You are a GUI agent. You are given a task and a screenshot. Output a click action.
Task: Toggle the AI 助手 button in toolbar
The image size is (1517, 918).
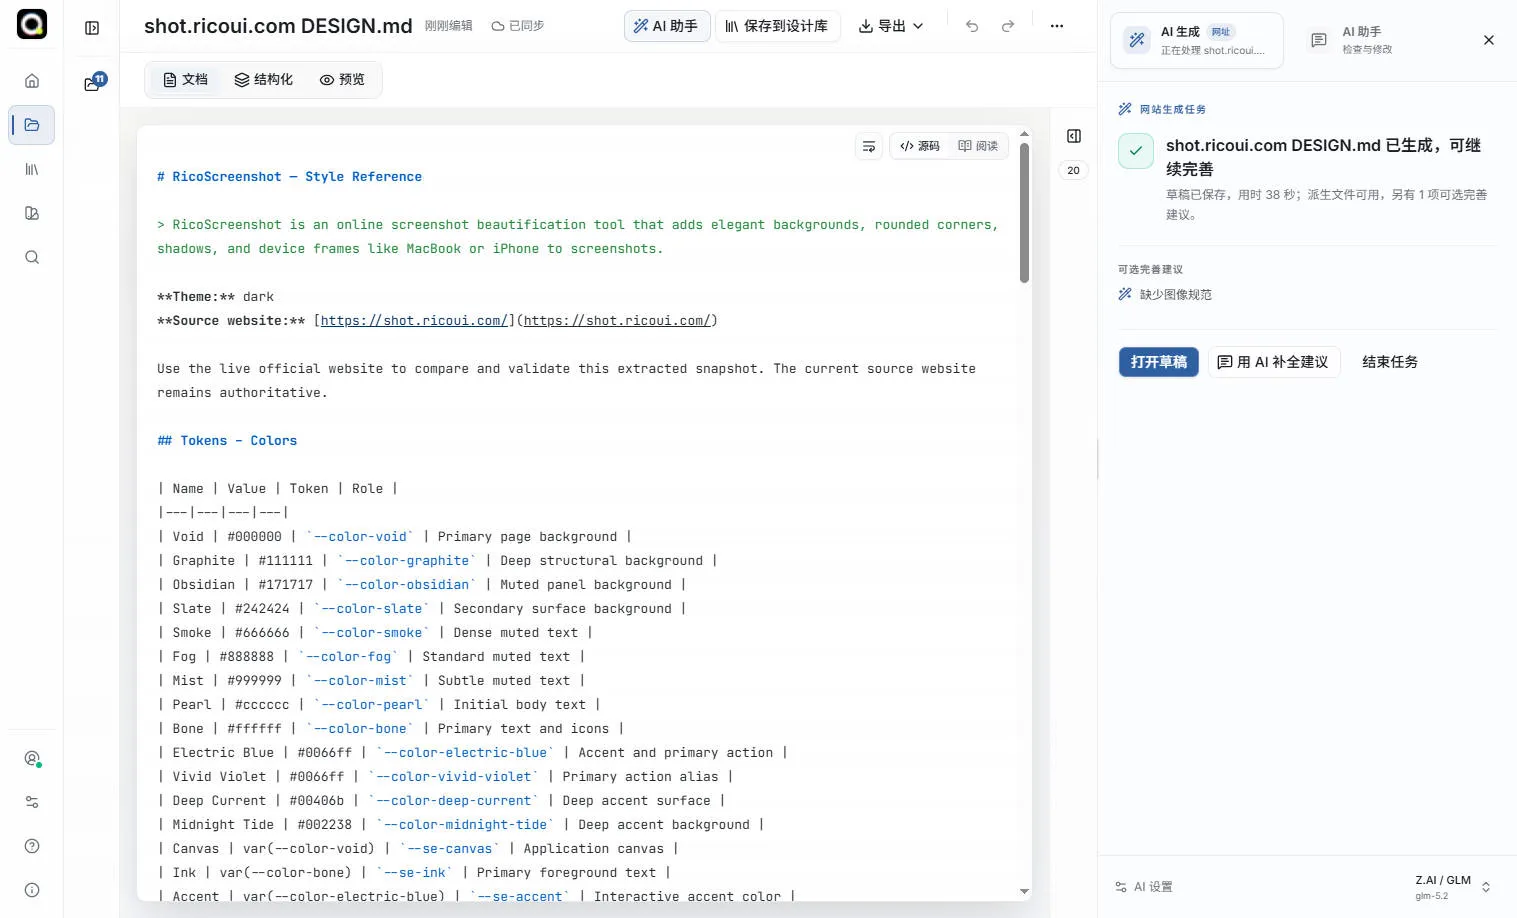pyautogui.click(x=667, y=26)
